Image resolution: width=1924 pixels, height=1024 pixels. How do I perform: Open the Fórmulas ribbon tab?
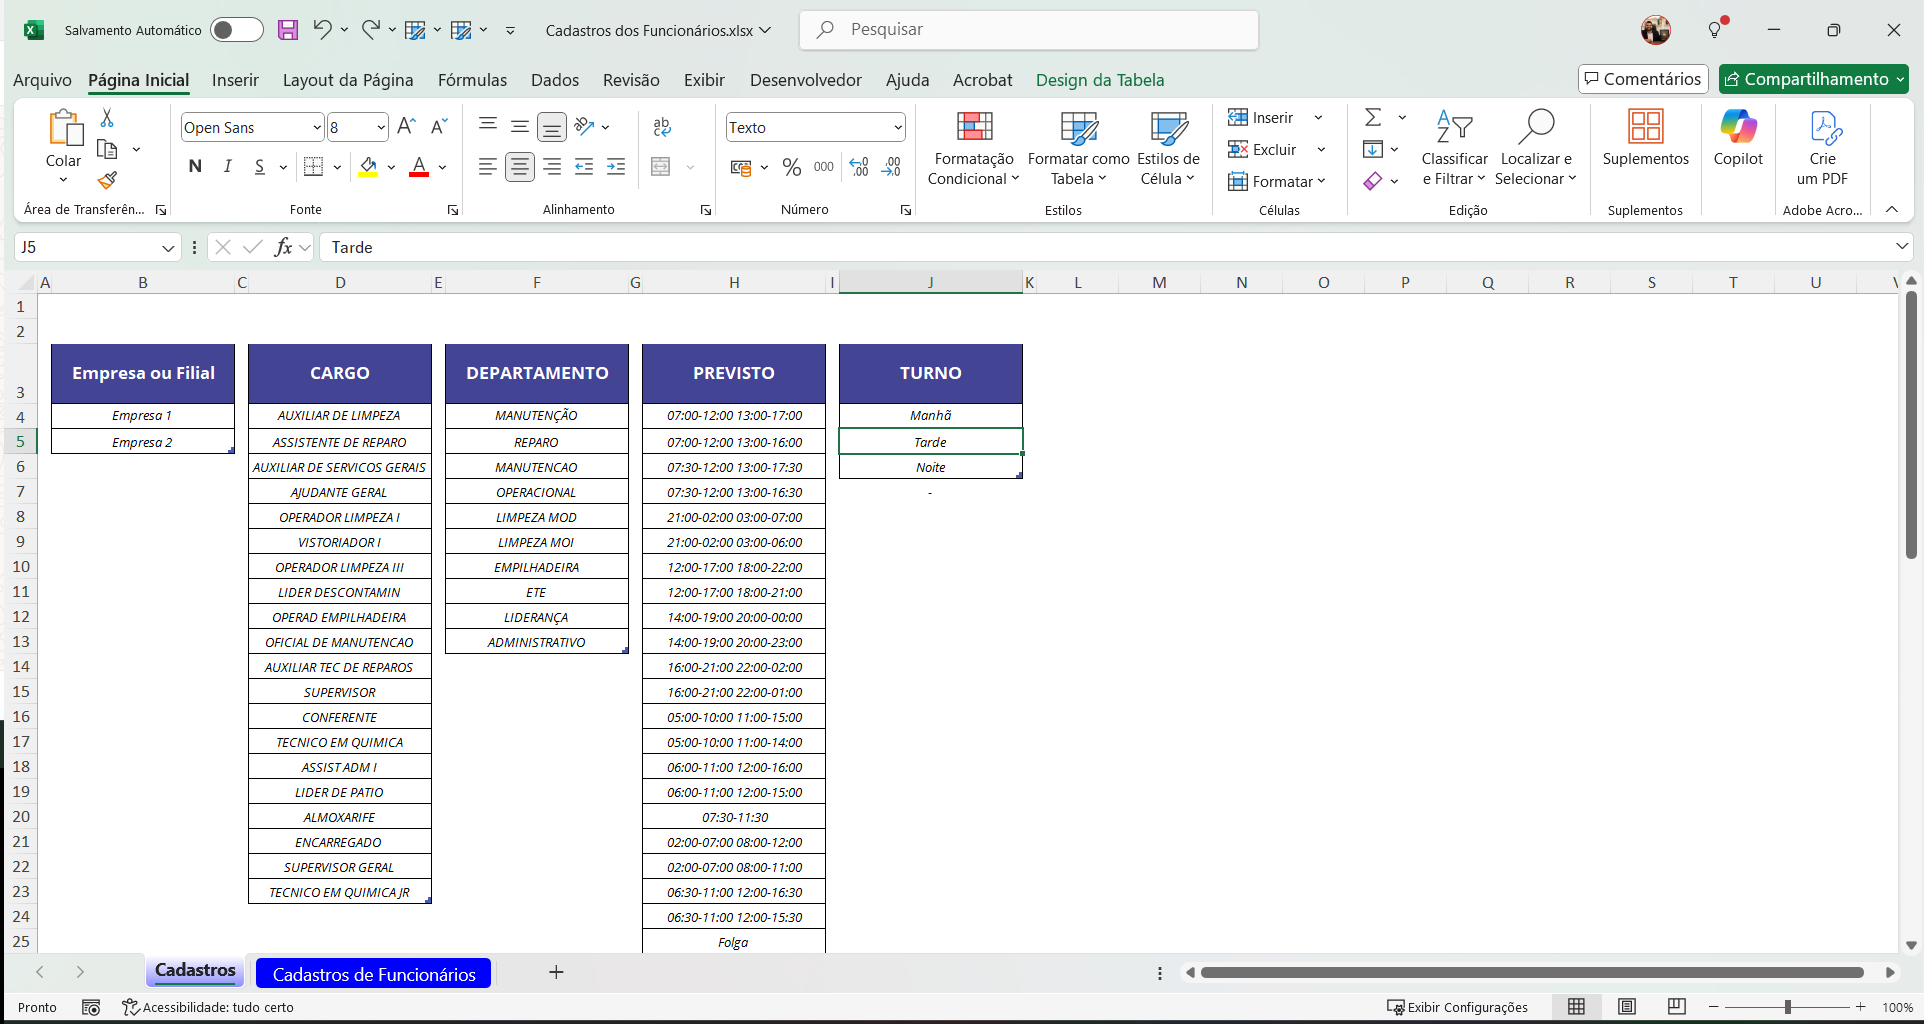(x=472, y=80)
